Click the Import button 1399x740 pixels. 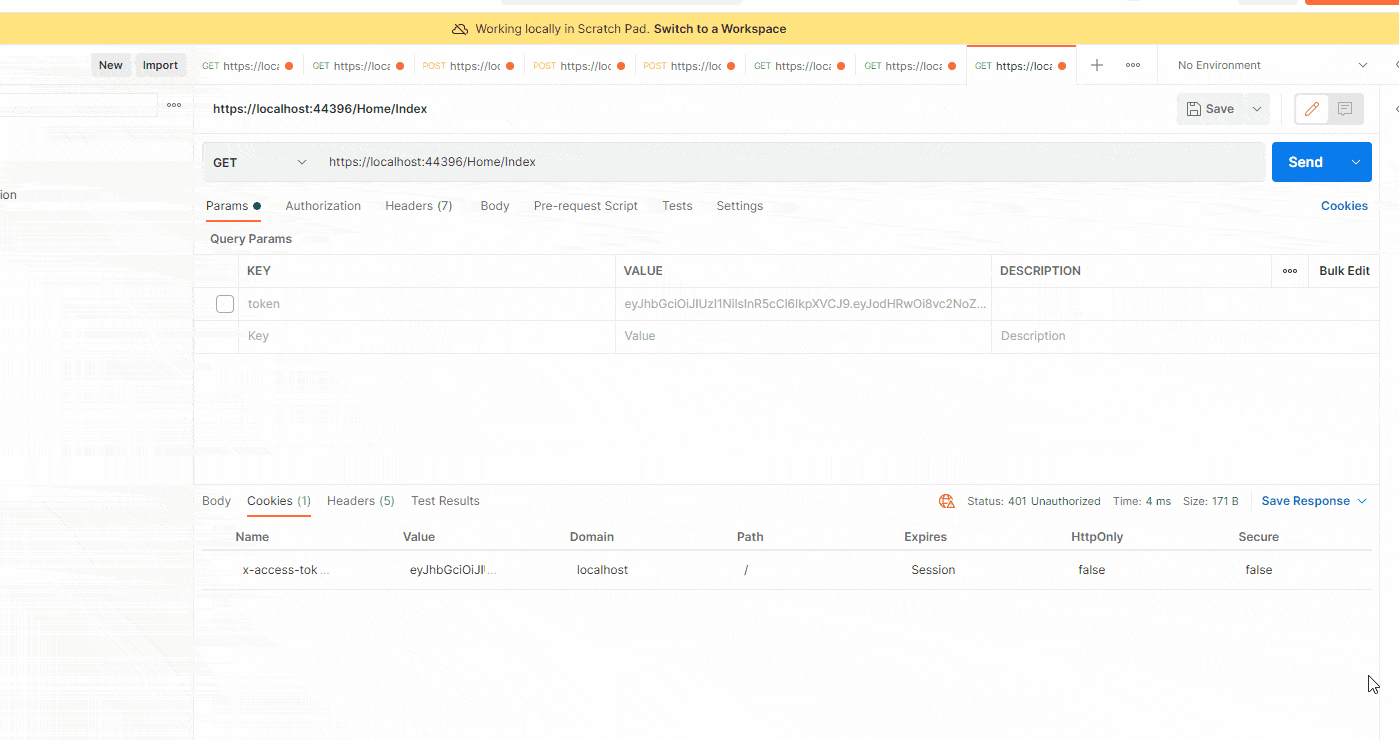point(160,65)
